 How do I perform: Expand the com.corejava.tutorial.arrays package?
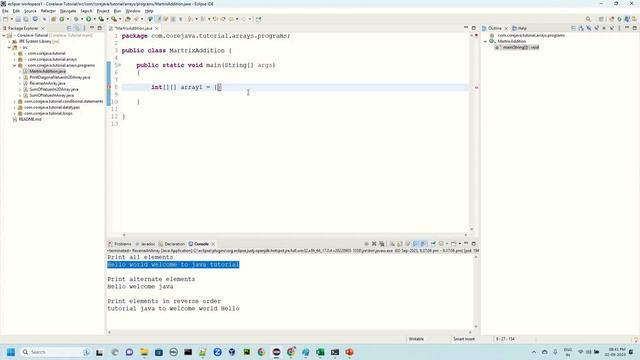coord(15,59)
